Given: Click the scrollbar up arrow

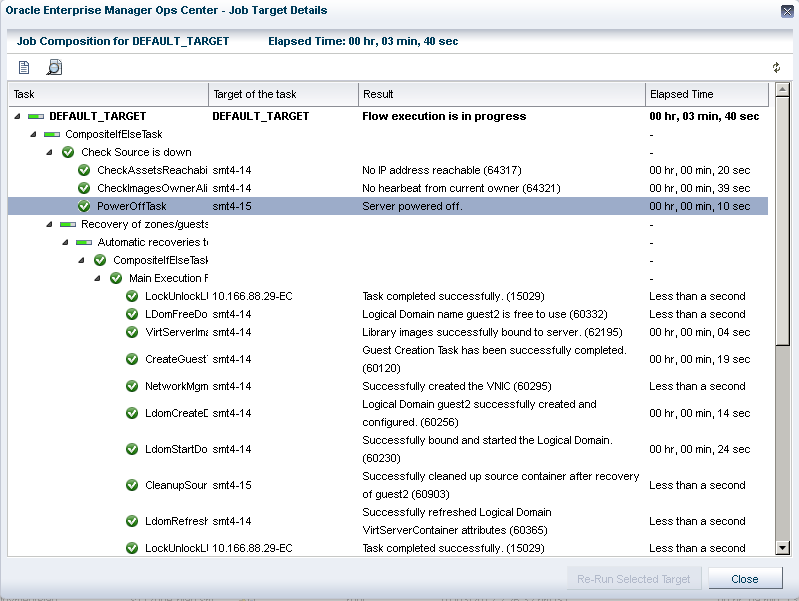Looking at the screenshot, I should [782, 90].
